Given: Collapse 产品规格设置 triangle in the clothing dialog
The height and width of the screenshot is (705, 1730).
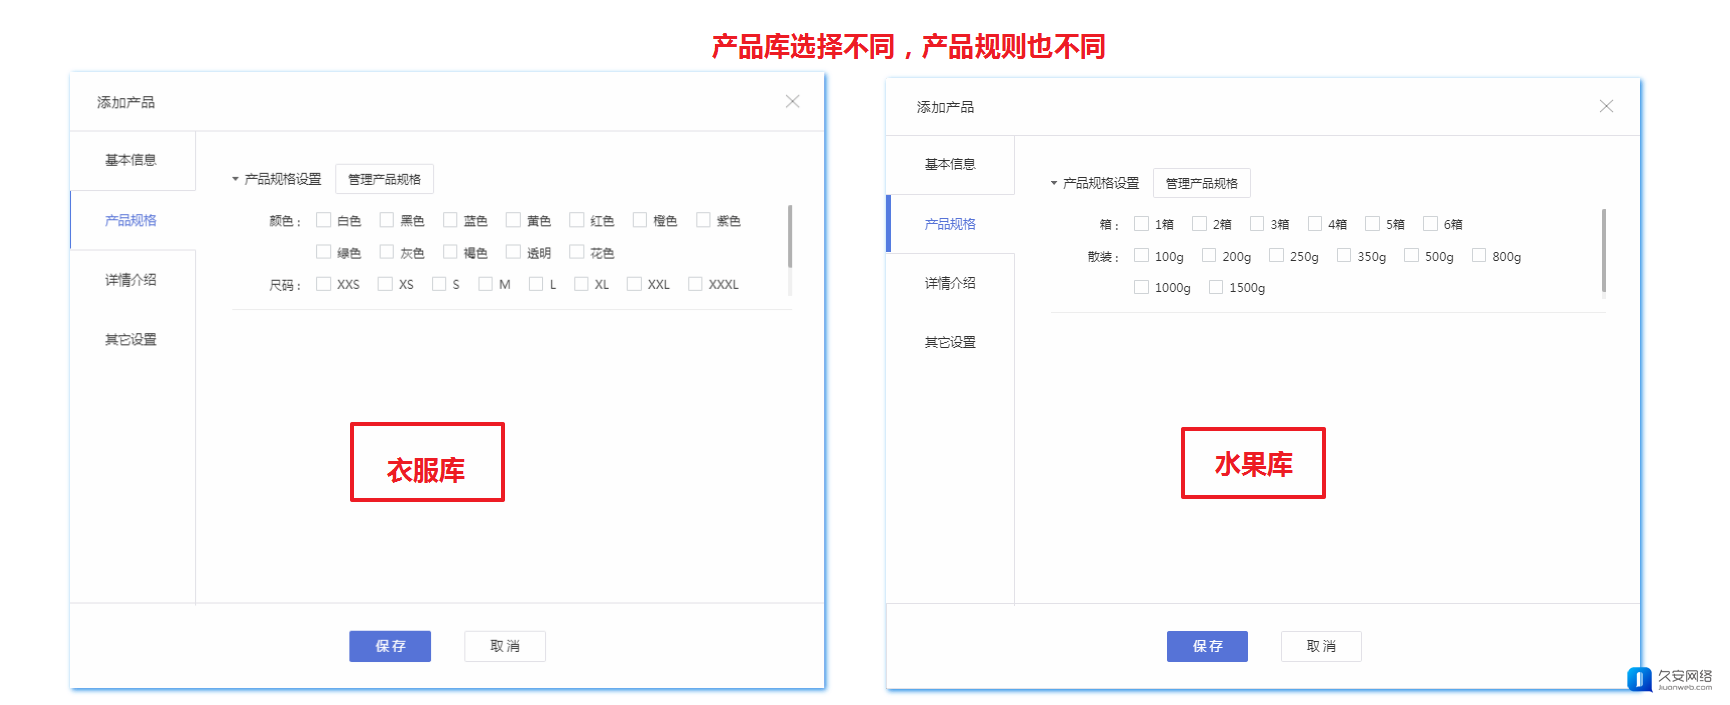Looking at the screenshot, I should point(236,179).
